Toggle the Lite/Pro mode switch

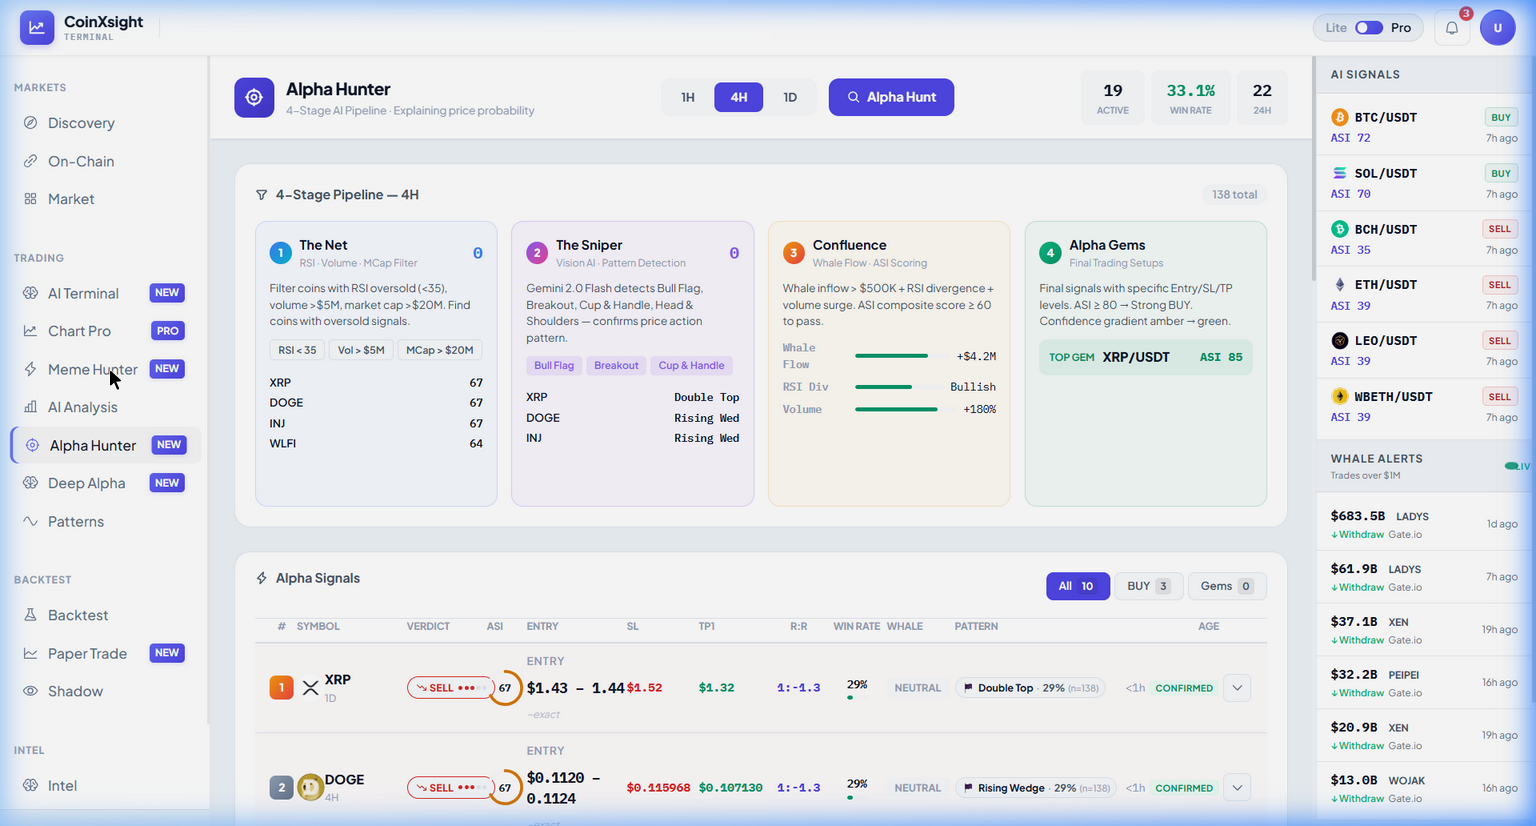coord(1368,28)
